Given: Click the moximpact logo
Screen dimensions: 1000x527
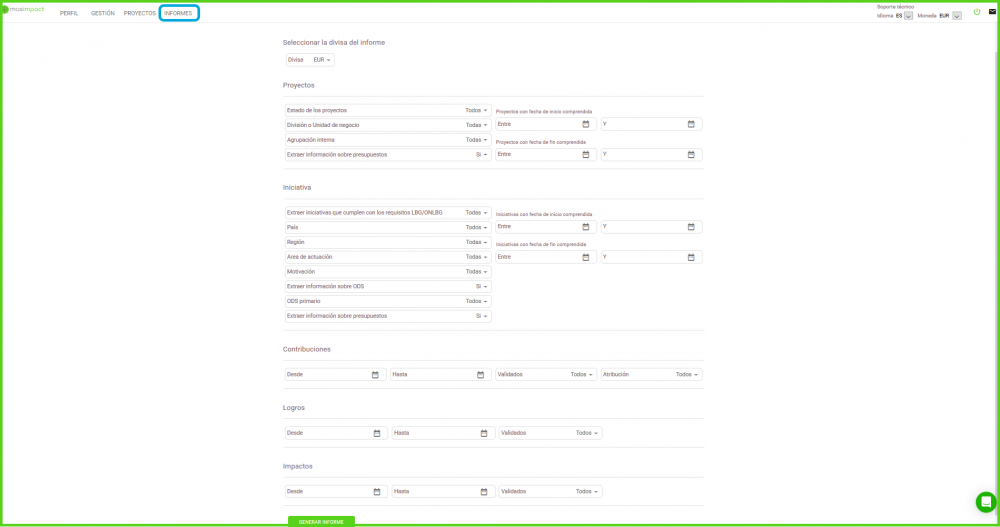Looking at the screenshot, I should (24, 9).
